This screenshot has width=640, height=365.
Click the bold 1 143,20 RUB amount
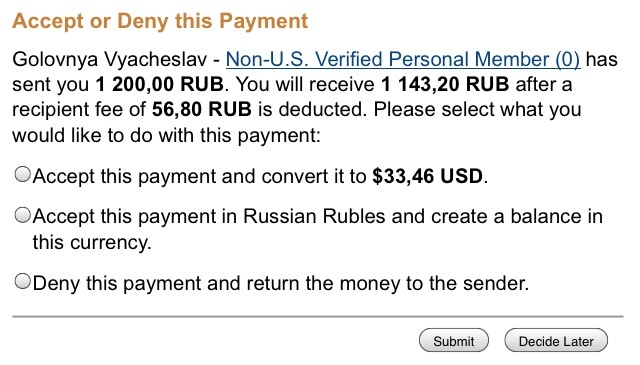[x=445, y=84]
